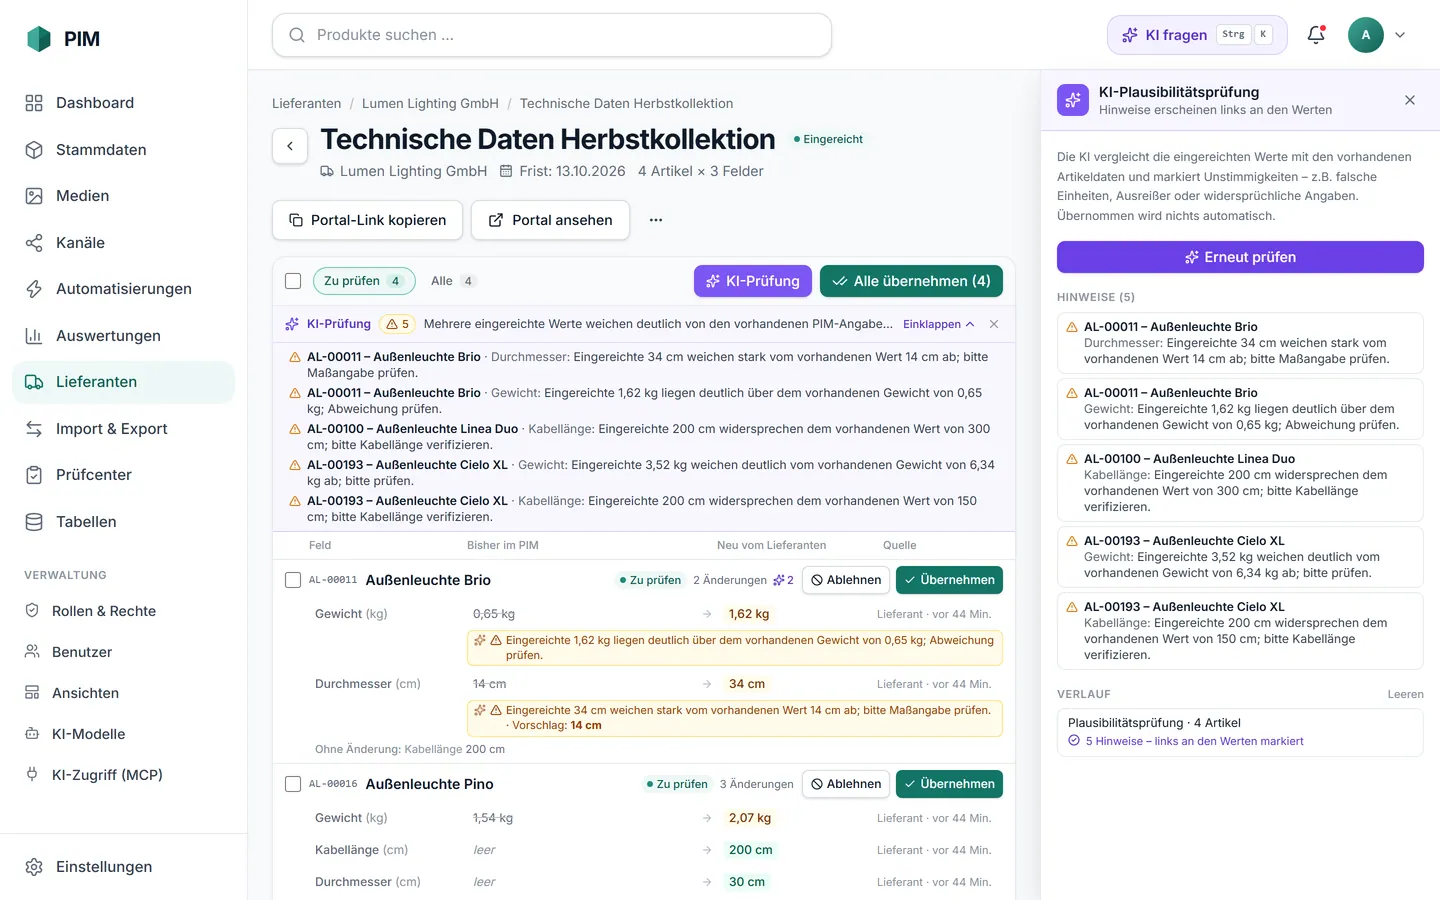Collapse the hints via Einklappen
This screenshot has height=900, width=1440.
pos(938,324)
